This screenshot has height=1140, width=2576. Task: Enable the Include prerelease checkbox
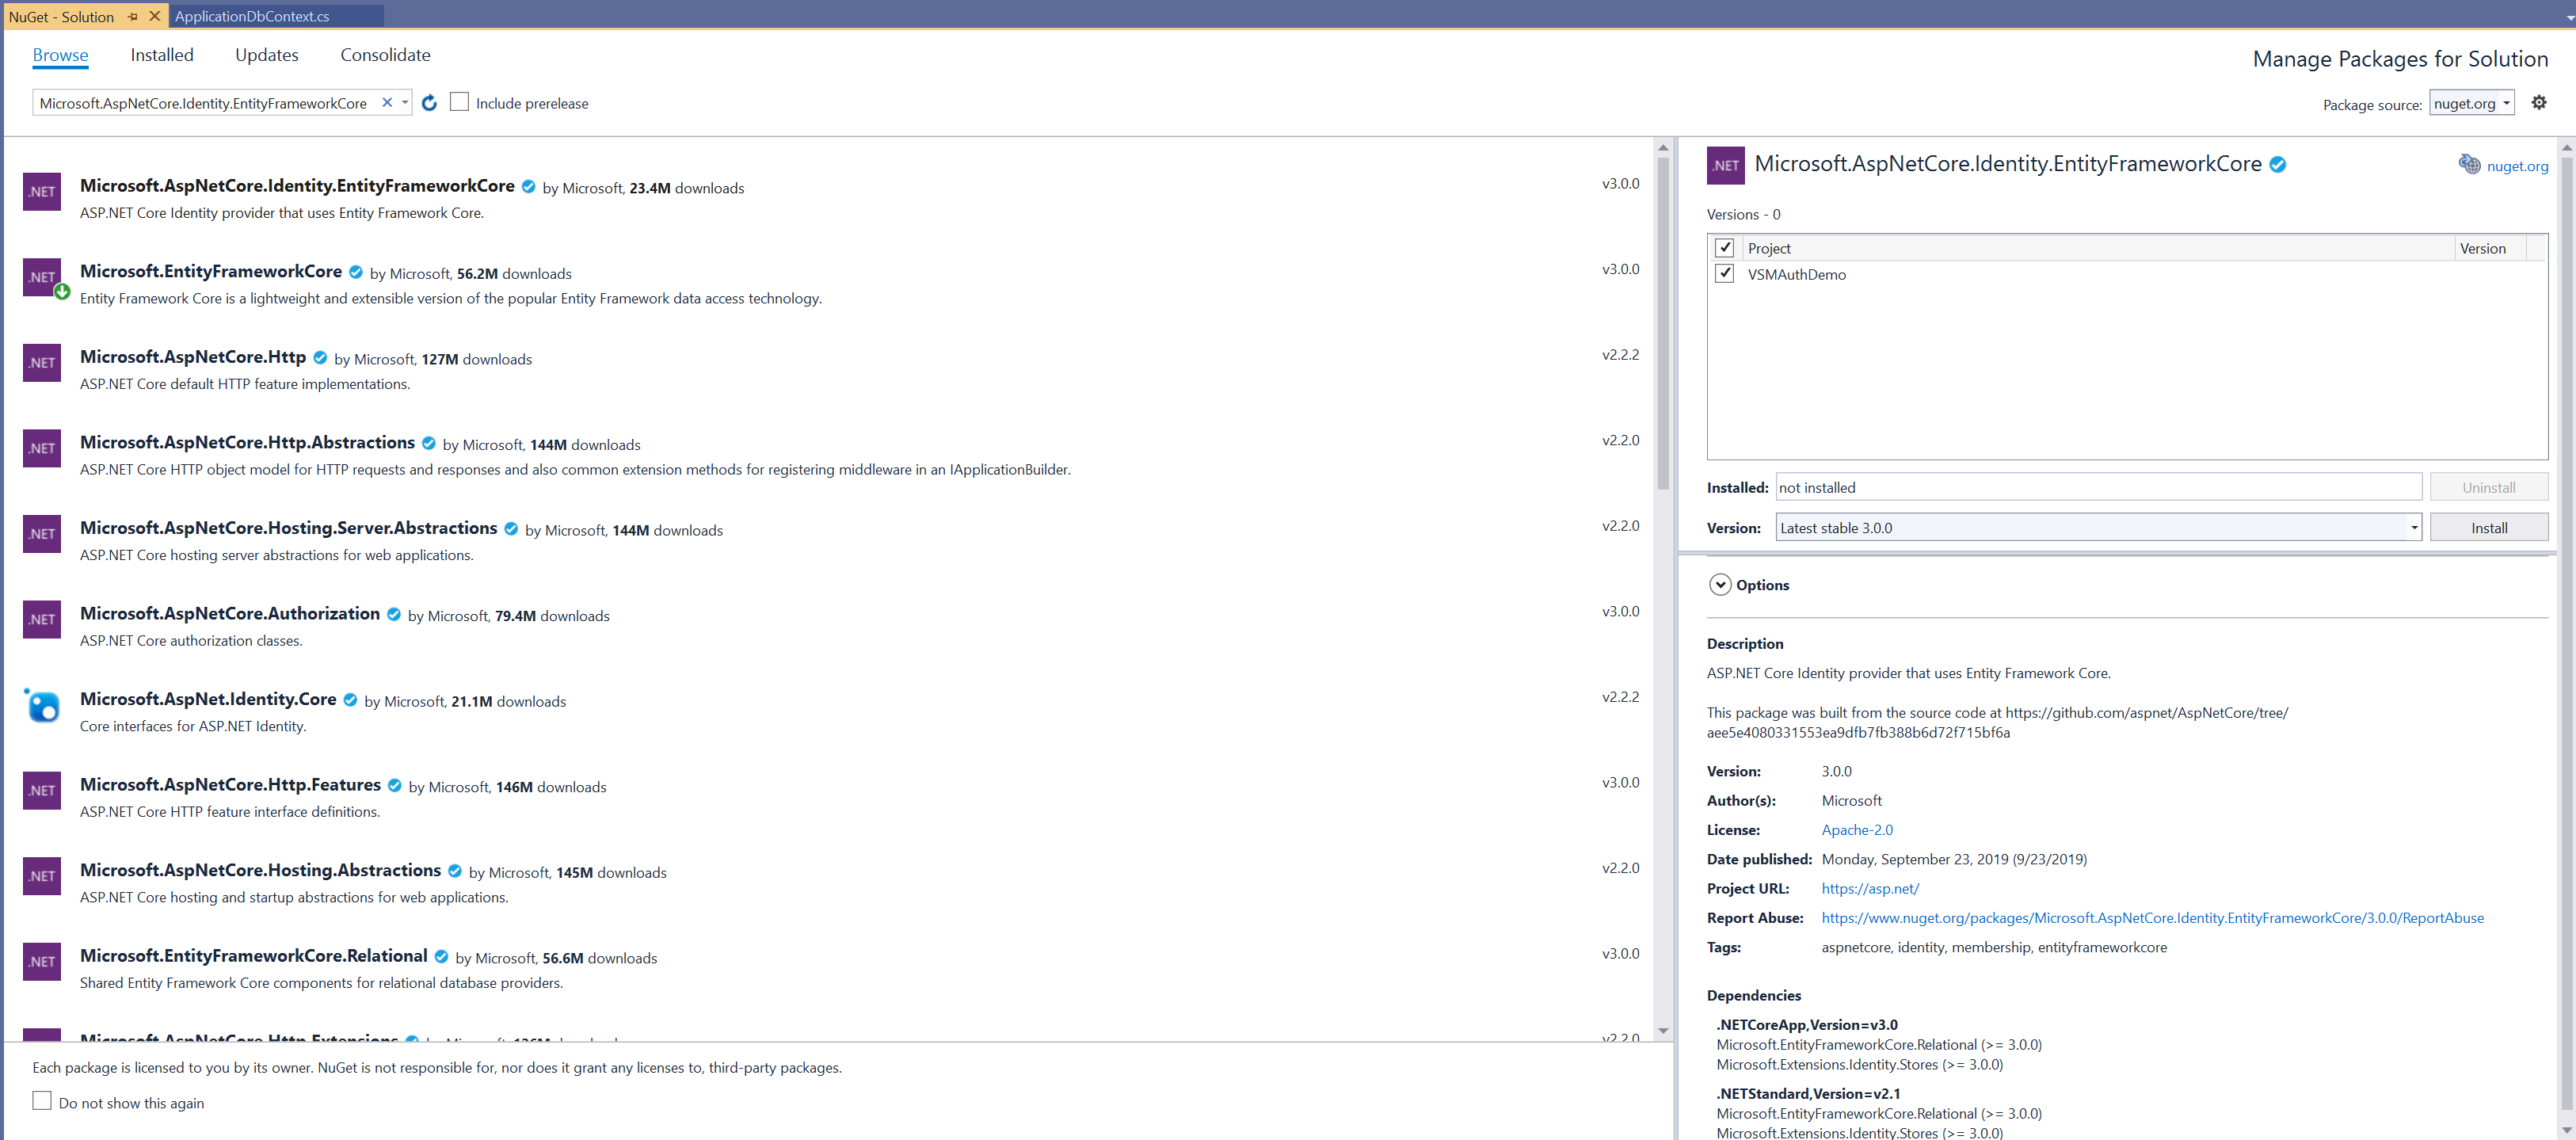(x=459, y=102)
